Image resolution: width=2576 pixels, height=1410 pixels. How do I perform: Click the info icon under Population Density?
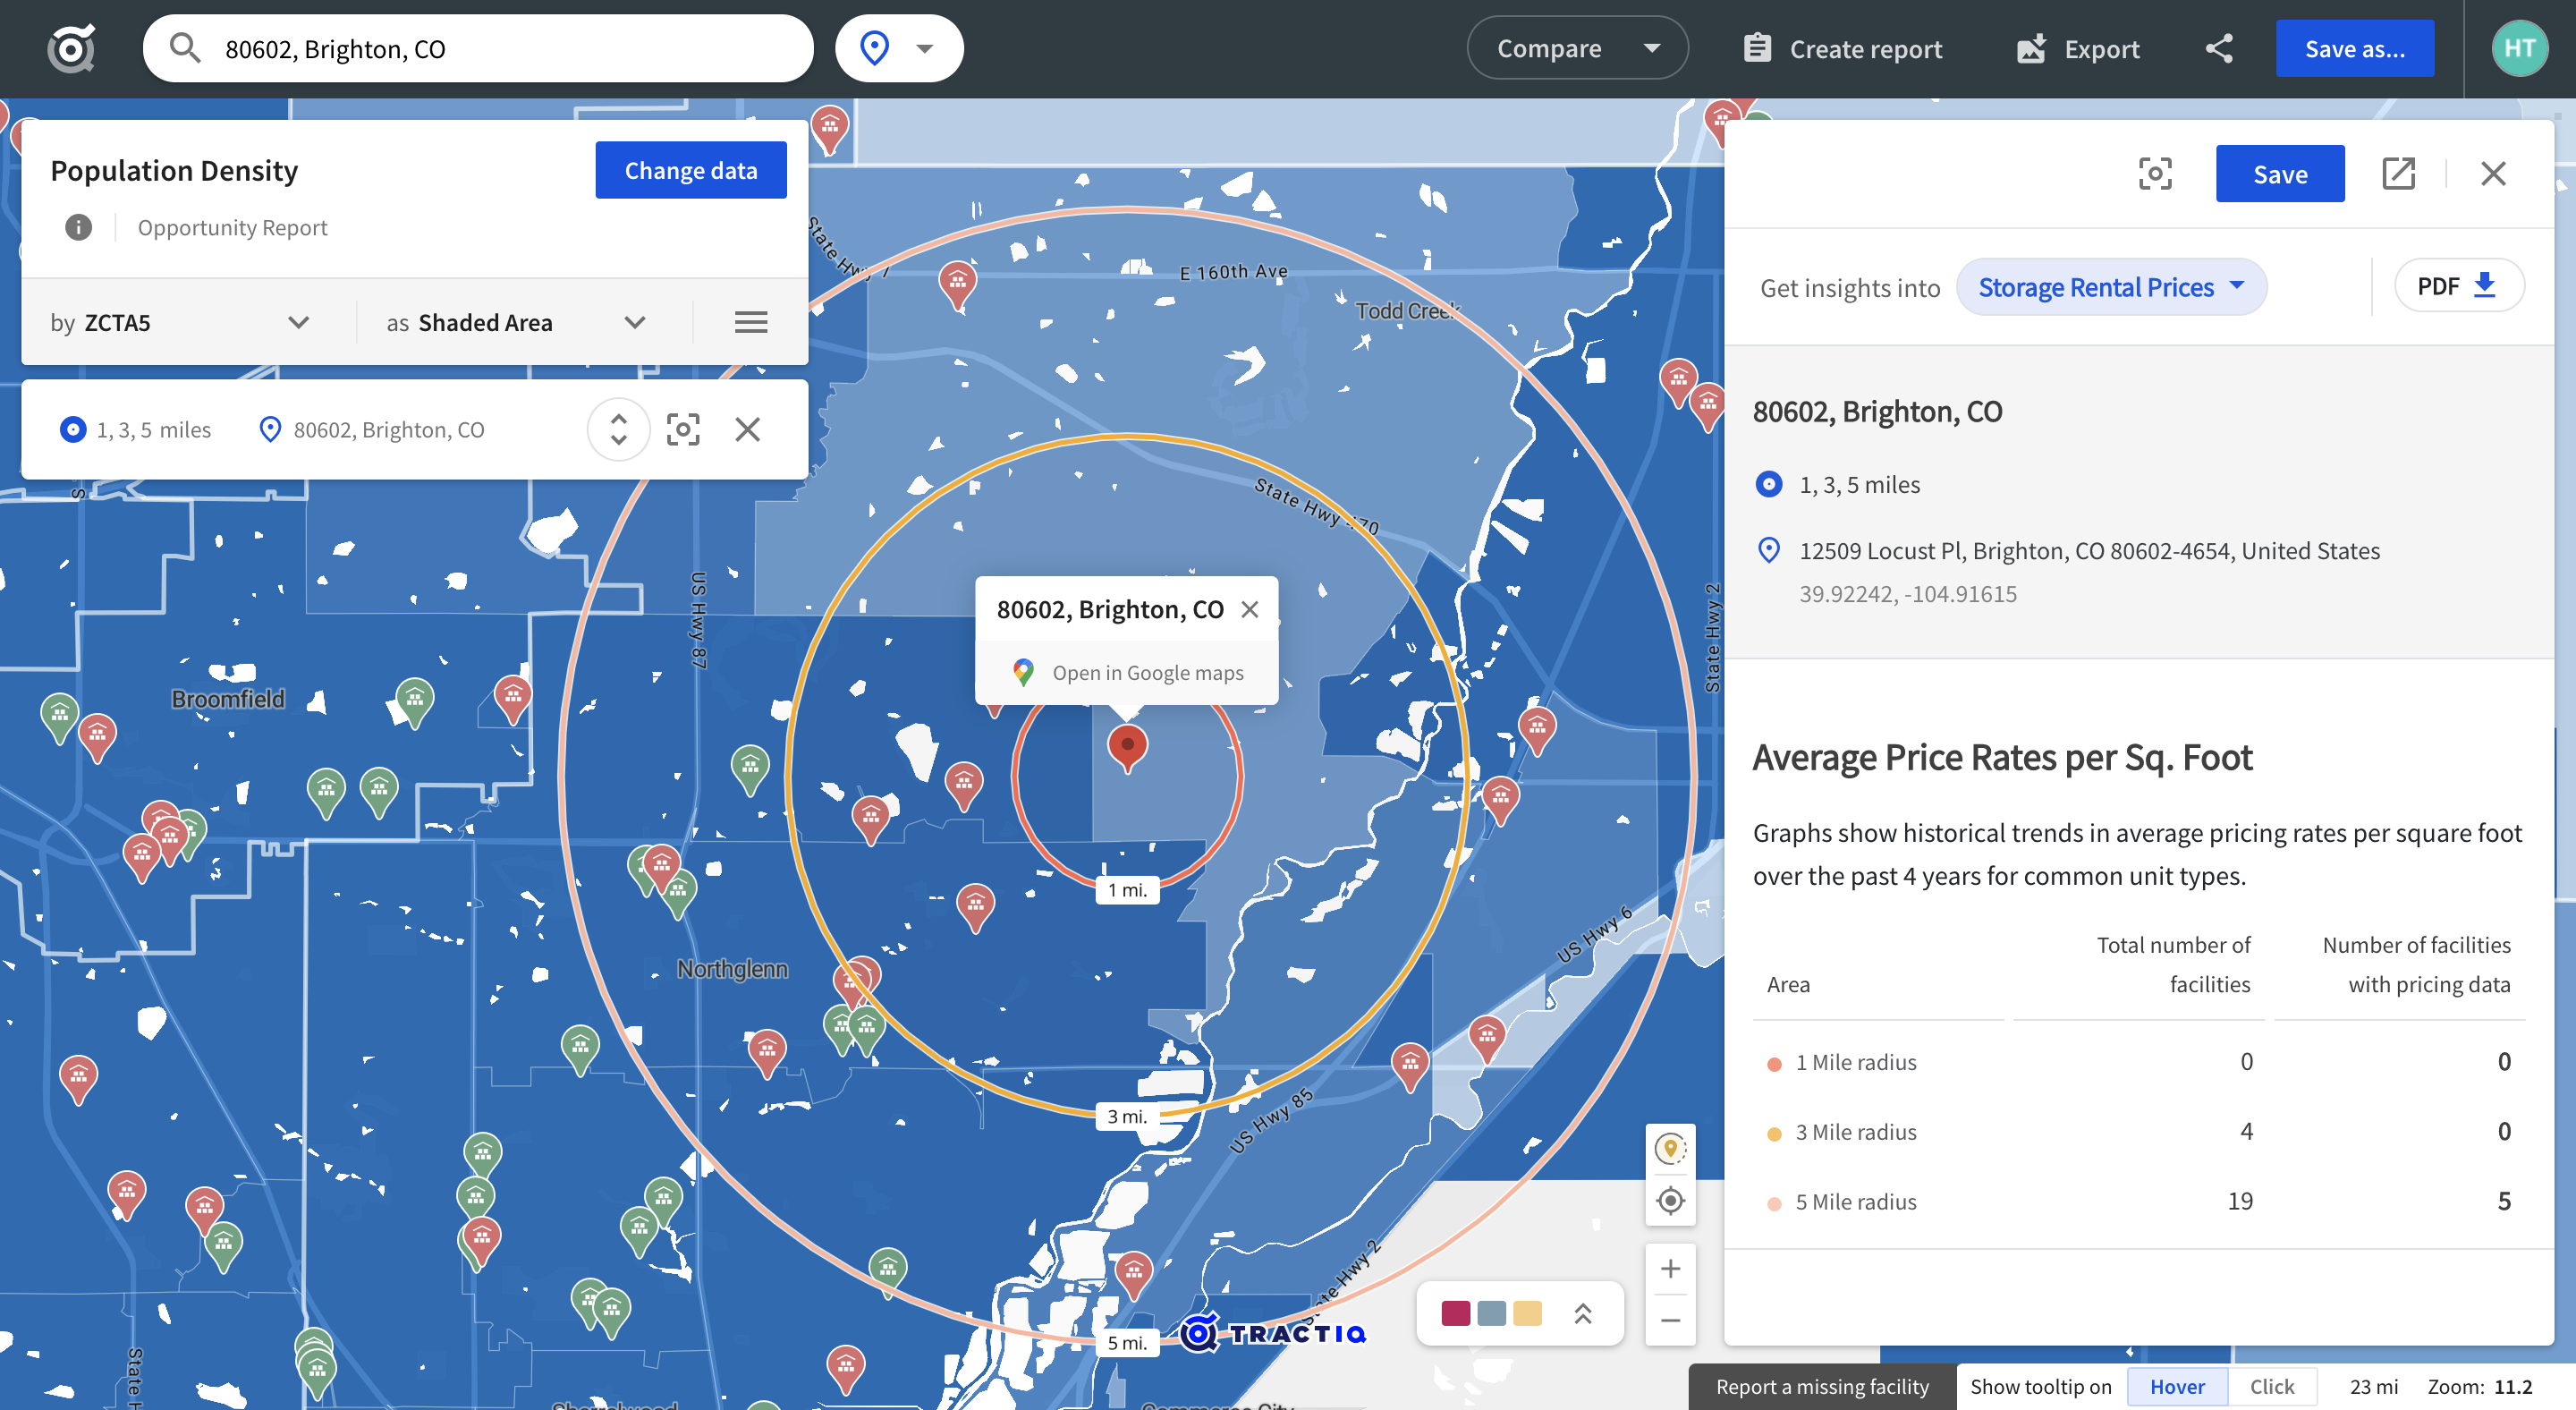(78, 228)
